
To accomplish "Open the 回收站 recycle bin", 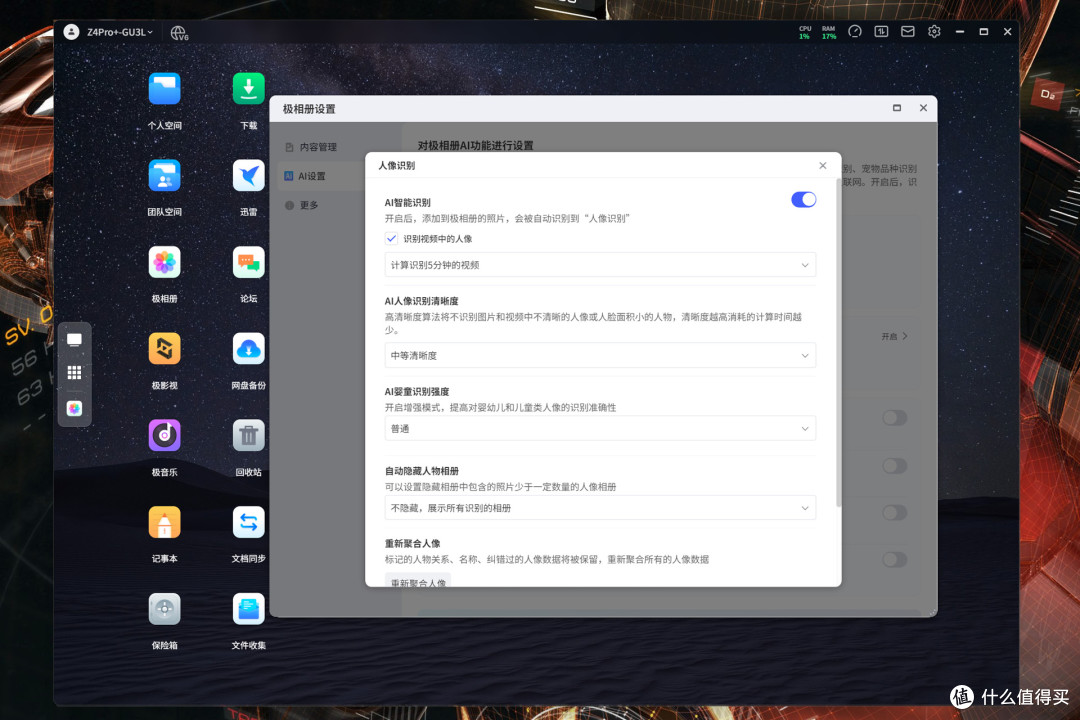I will pos(249,436).
